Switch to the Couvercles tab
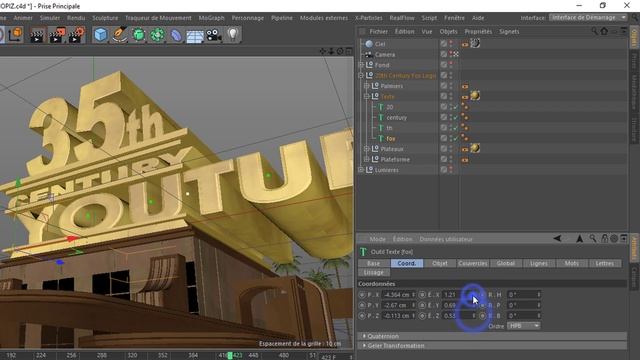 (473, 263)
